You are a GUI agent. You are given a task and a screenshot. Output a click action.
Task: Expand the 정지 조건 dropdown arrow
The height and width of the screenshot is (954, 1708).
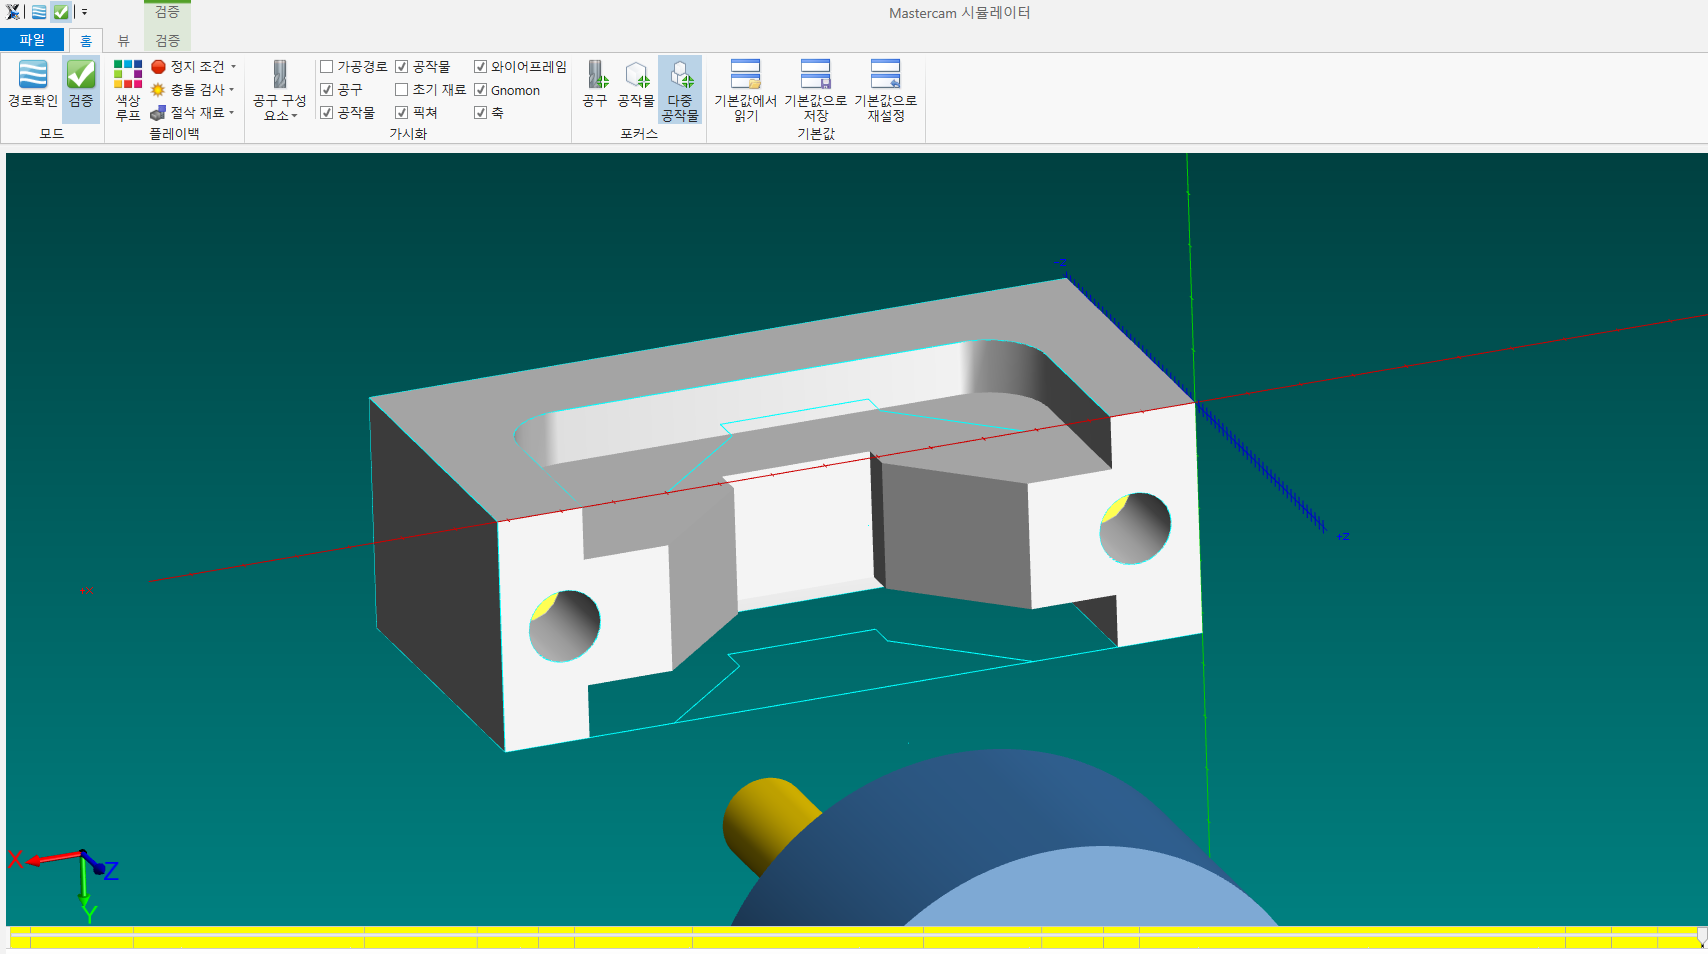tap(234, 67)
